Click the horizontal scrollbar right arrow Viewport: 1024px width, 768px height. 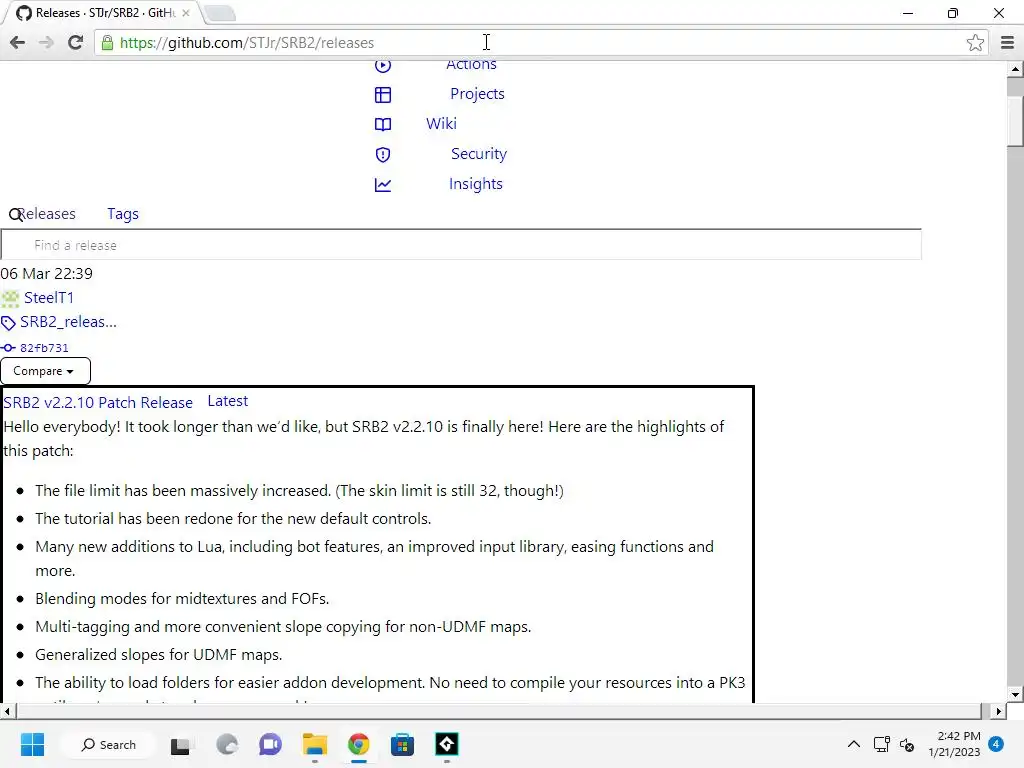pyautogui.click(x=999, y=711)
